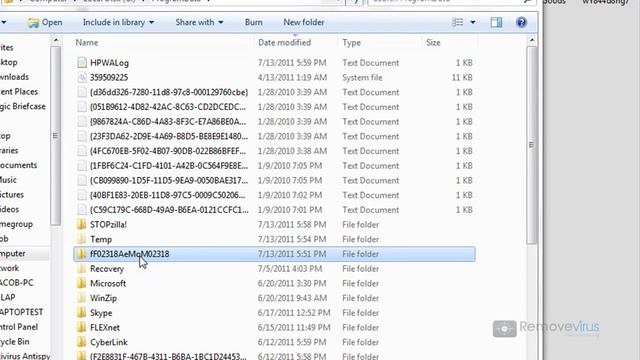Click the Recovery folder name
This screenshot has height=360, width=640.
107,269
